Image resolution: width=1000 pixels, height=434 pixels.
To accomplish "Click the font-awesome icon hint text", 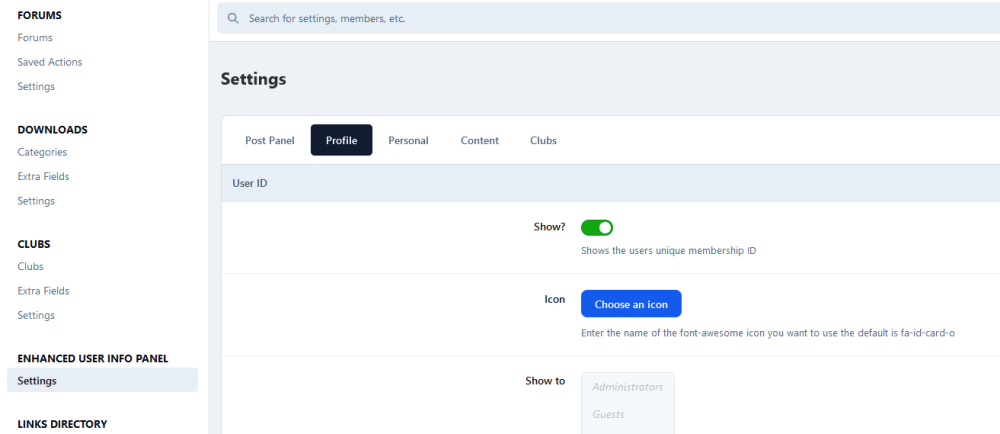I will pos(768,333).
